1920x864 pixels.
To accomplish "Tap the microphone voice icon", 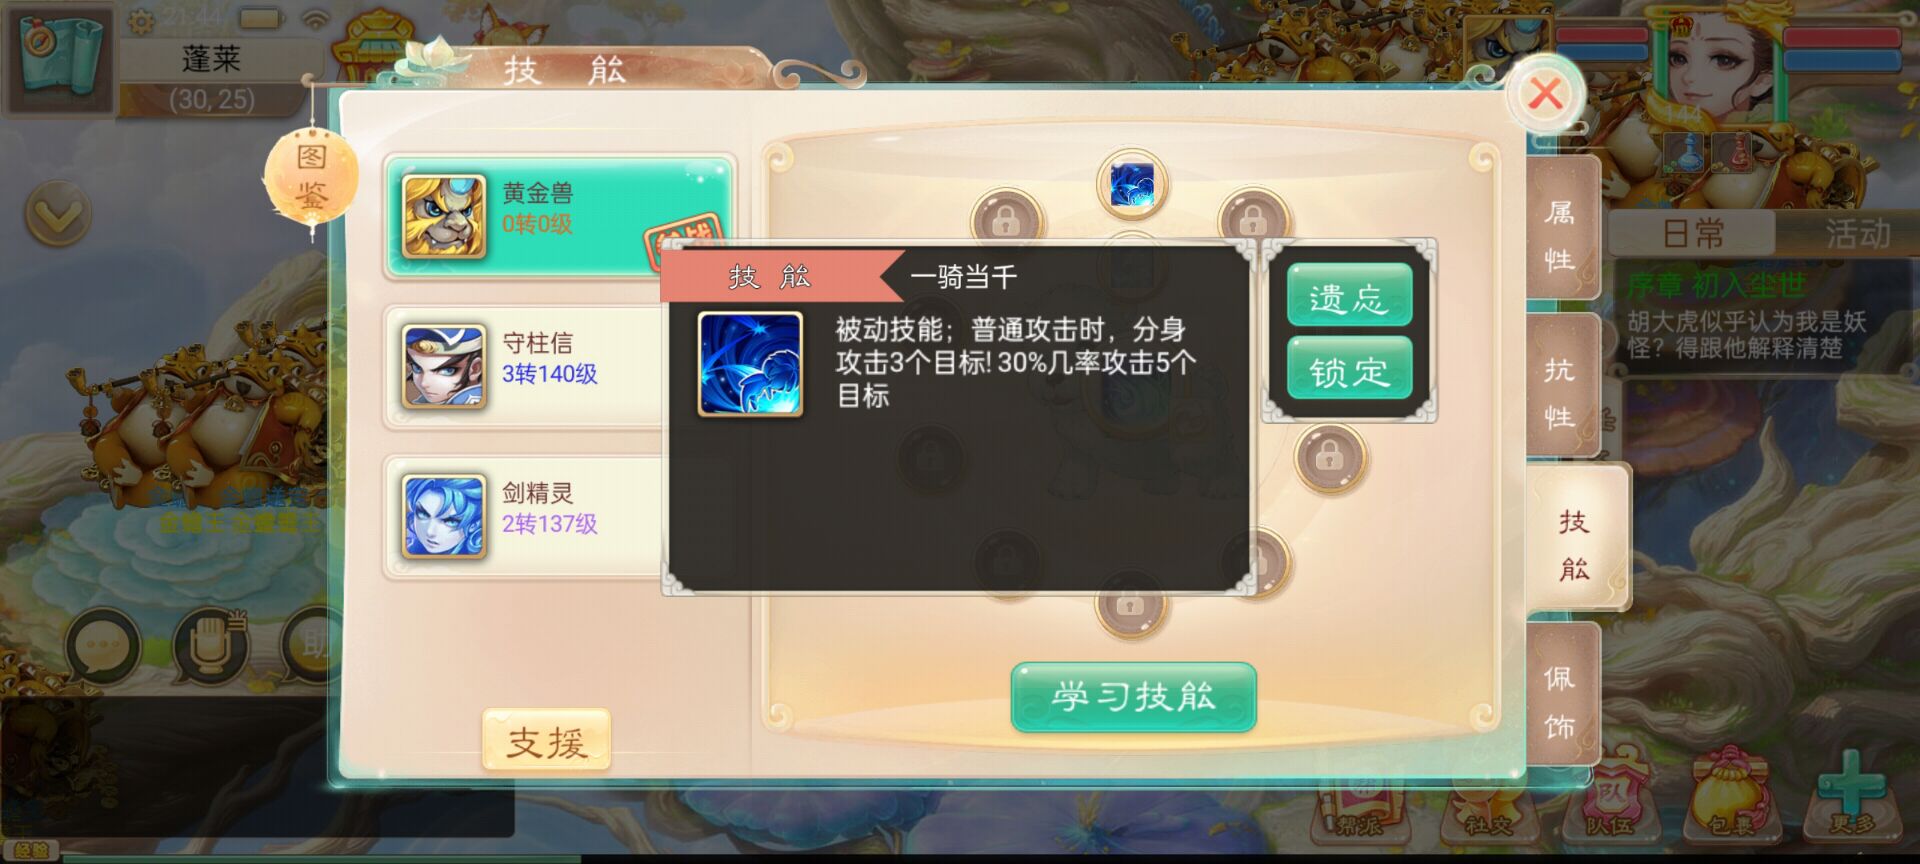I will click(x=211, y=648).
